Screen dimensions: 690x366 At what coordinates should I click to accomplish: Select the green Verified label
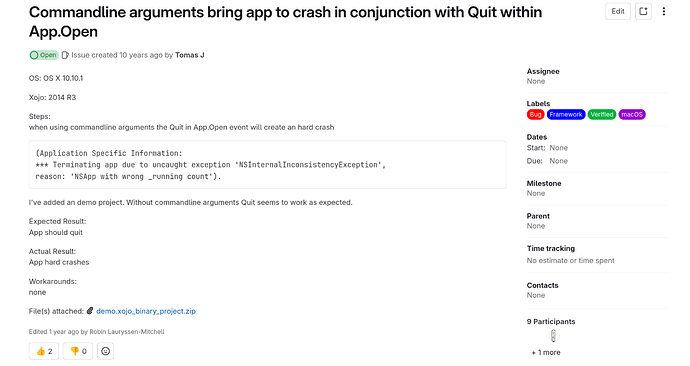[x=602, y=114]
